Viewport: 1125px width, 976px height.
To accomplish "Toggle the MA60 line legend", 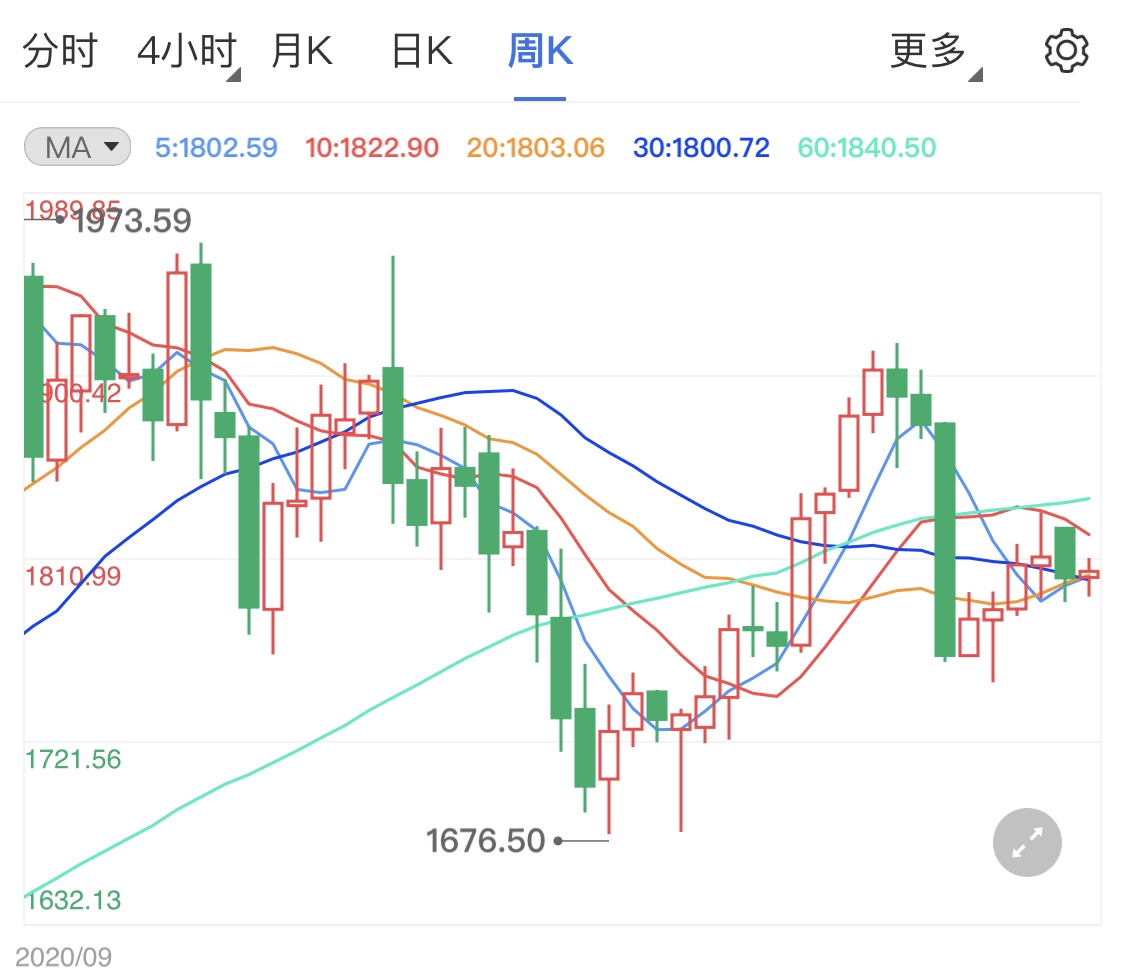I will click(866, 146).
